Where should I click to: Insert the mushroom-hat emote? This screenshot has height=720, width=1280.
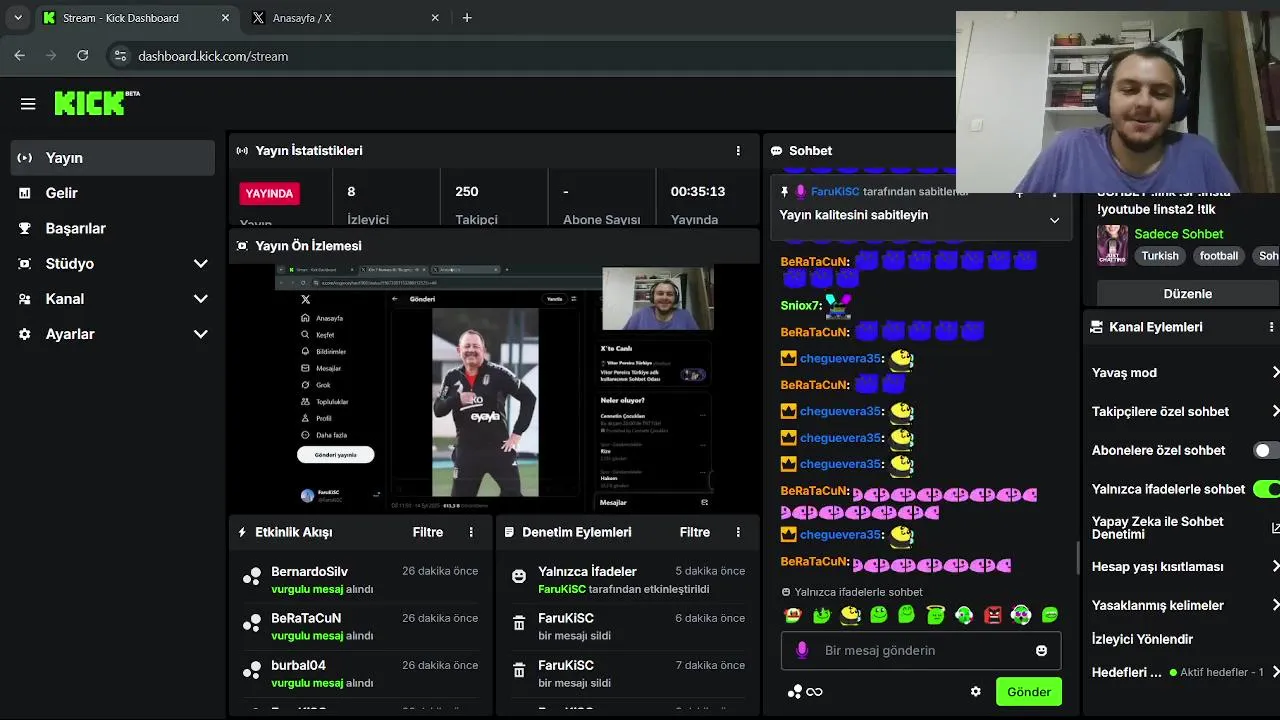[x=793, y=615]
